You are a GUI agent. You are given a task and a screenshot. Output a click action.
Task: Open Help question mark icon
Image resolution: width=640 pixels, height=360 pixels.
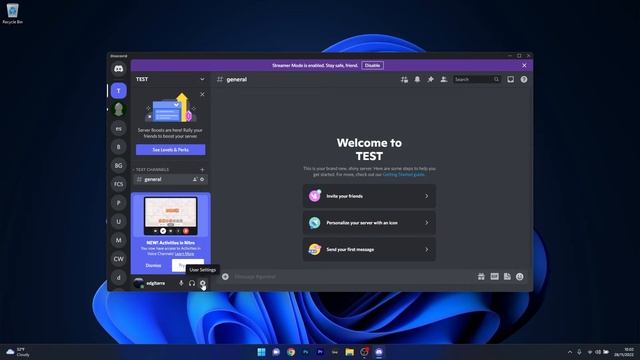point(524,80)
